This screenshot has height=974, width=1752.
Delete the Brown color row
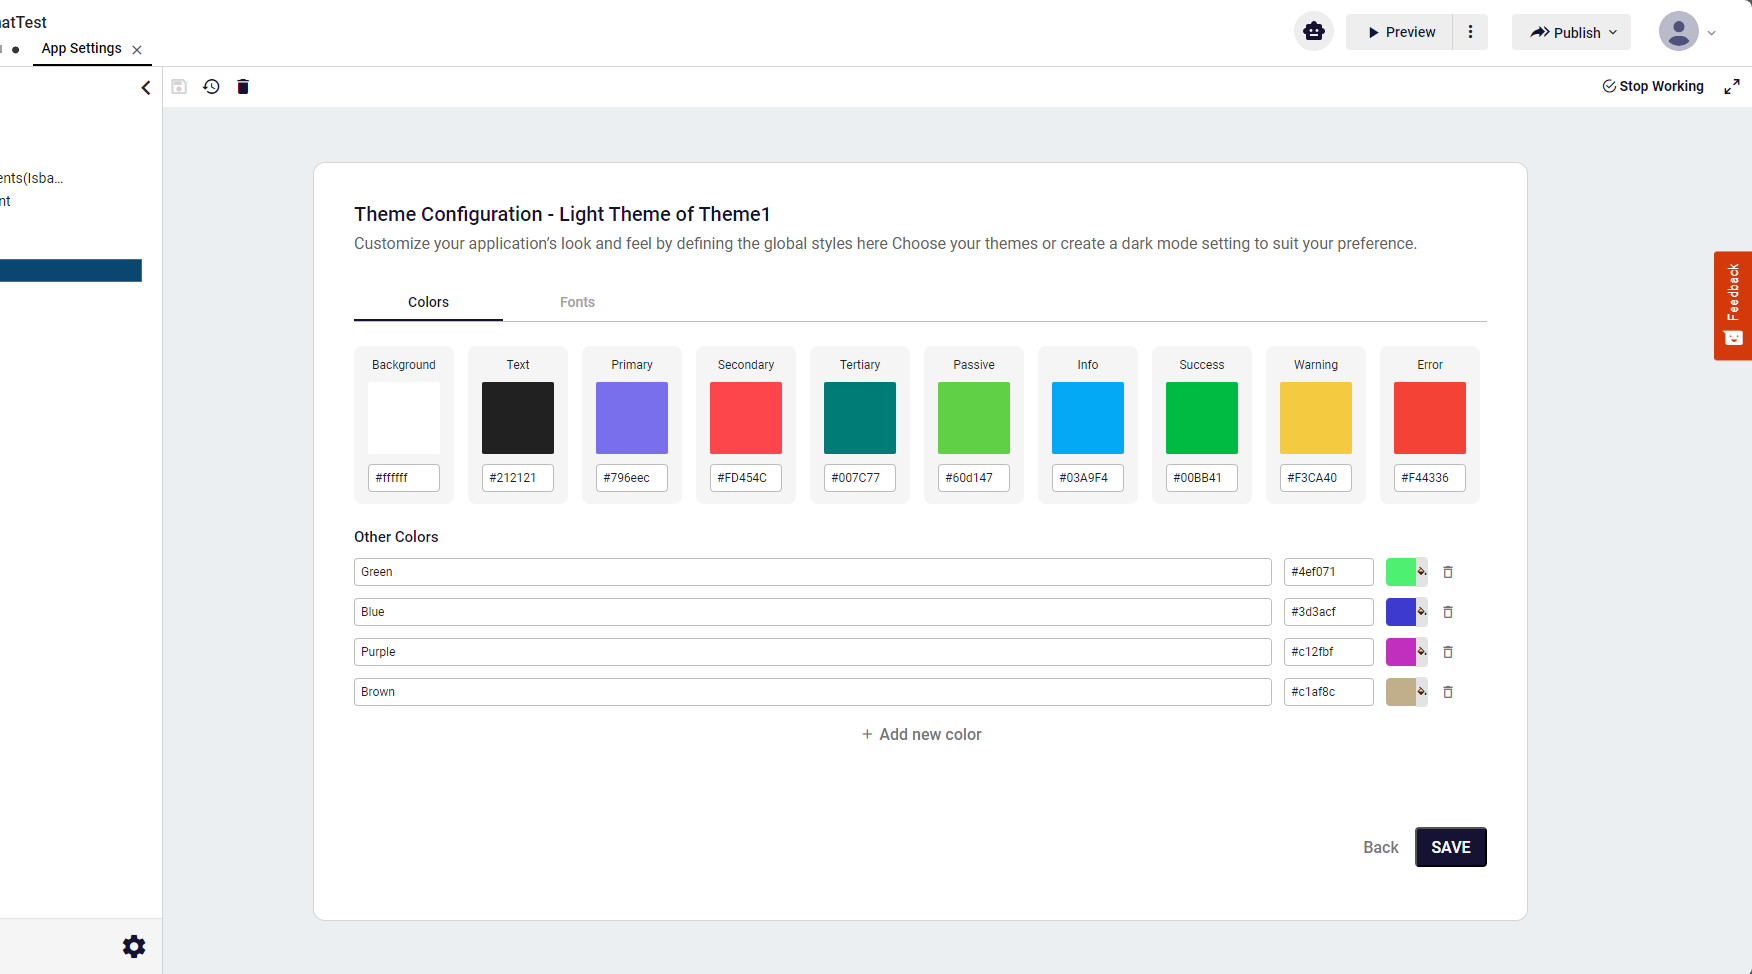(1447, 692)
